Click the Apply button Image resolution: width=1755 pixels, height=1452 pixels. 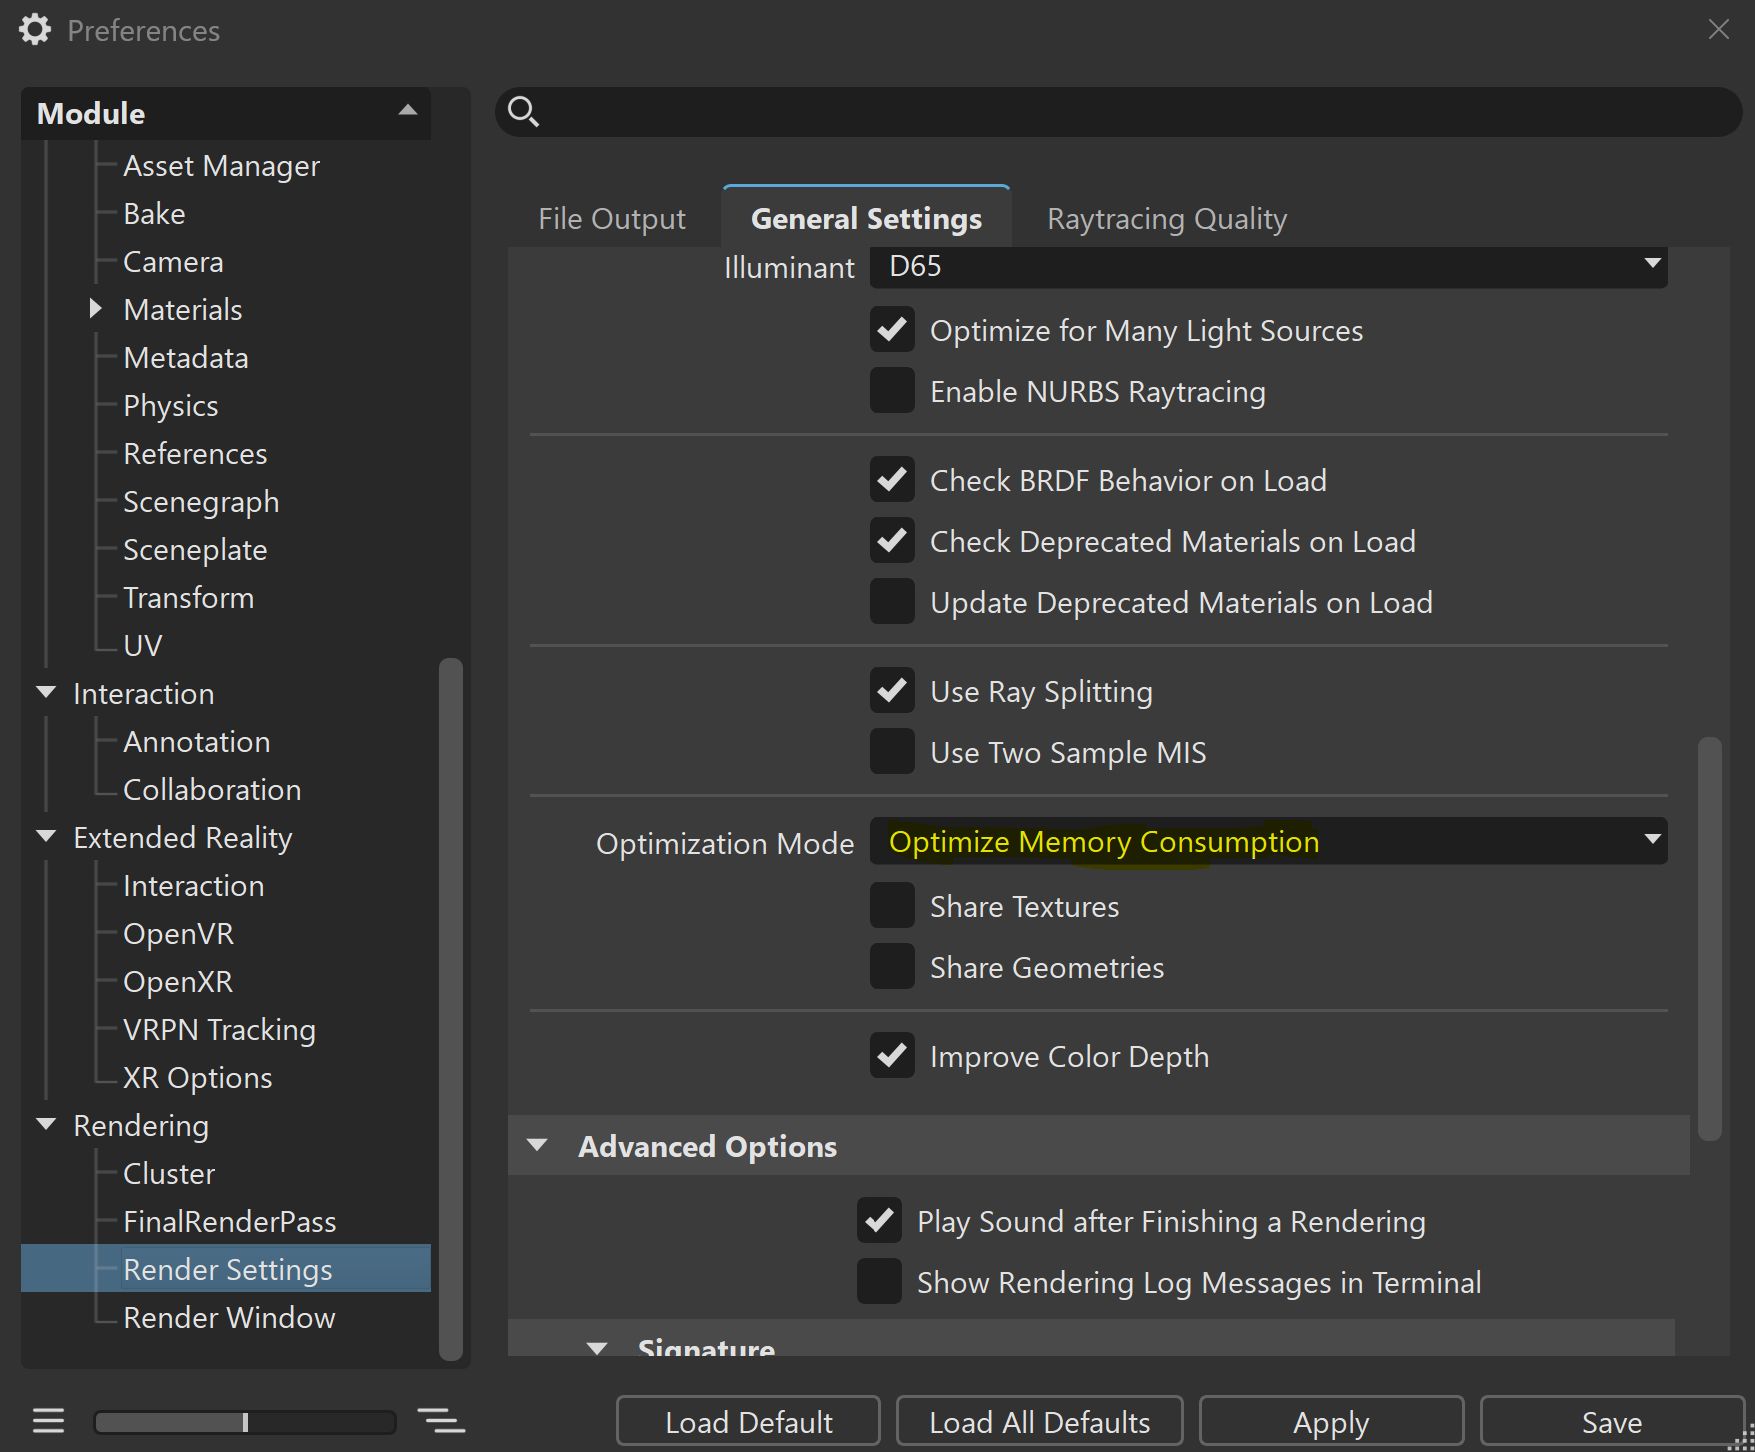pos(1331,1422)
